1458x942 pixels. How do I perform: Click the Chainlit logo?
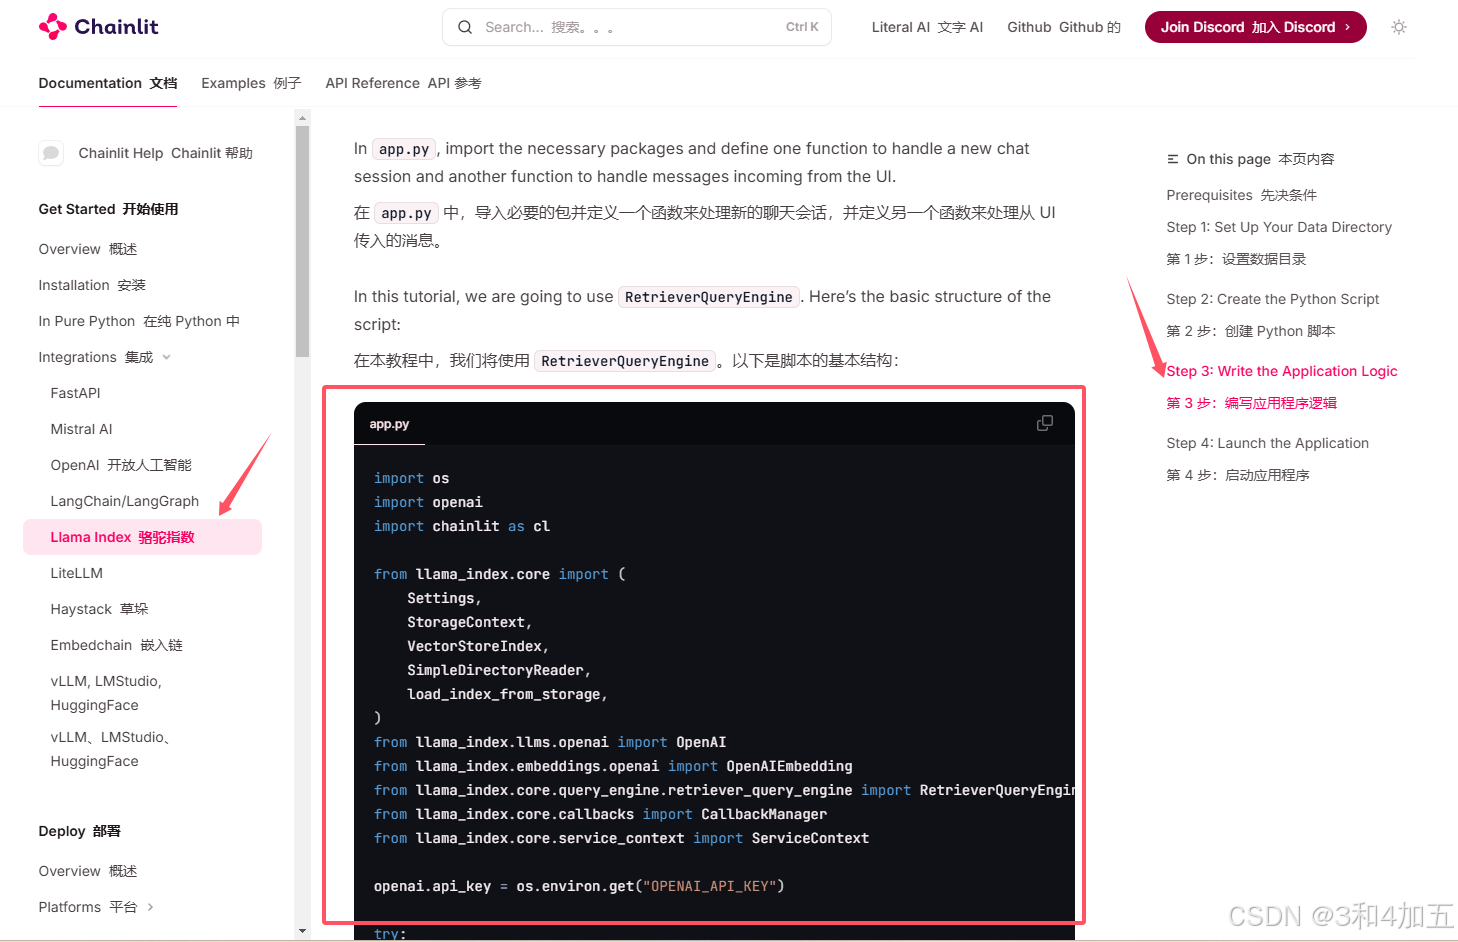click(98, 27)
